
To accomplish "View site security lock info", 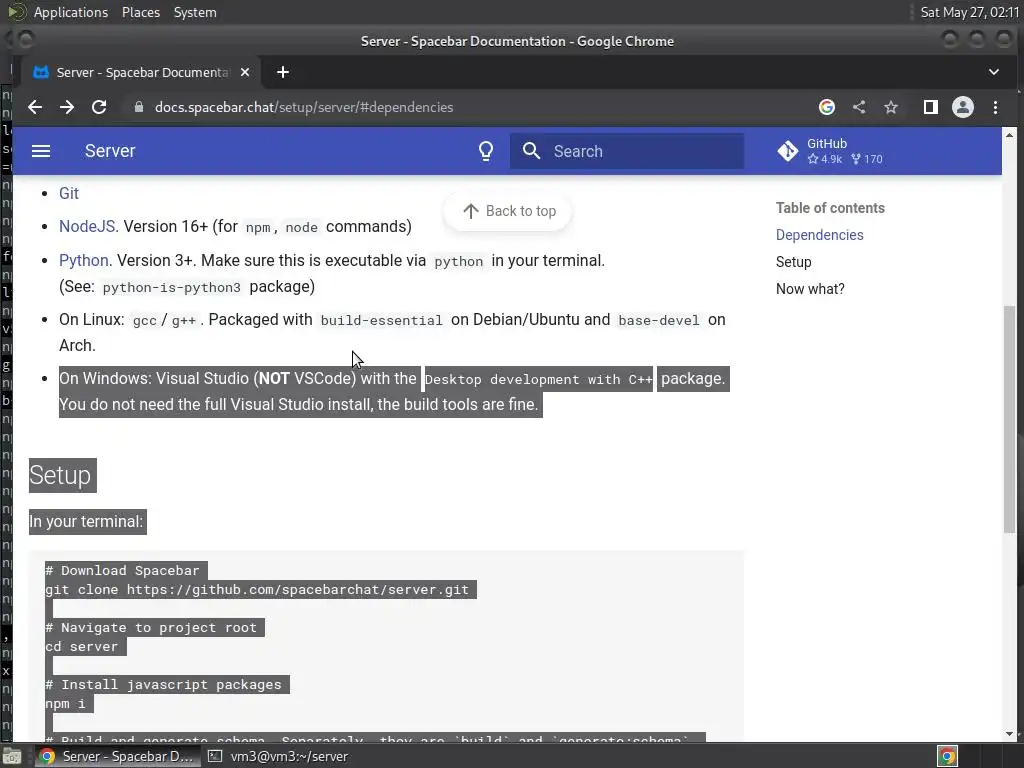I will coord(138,107).
